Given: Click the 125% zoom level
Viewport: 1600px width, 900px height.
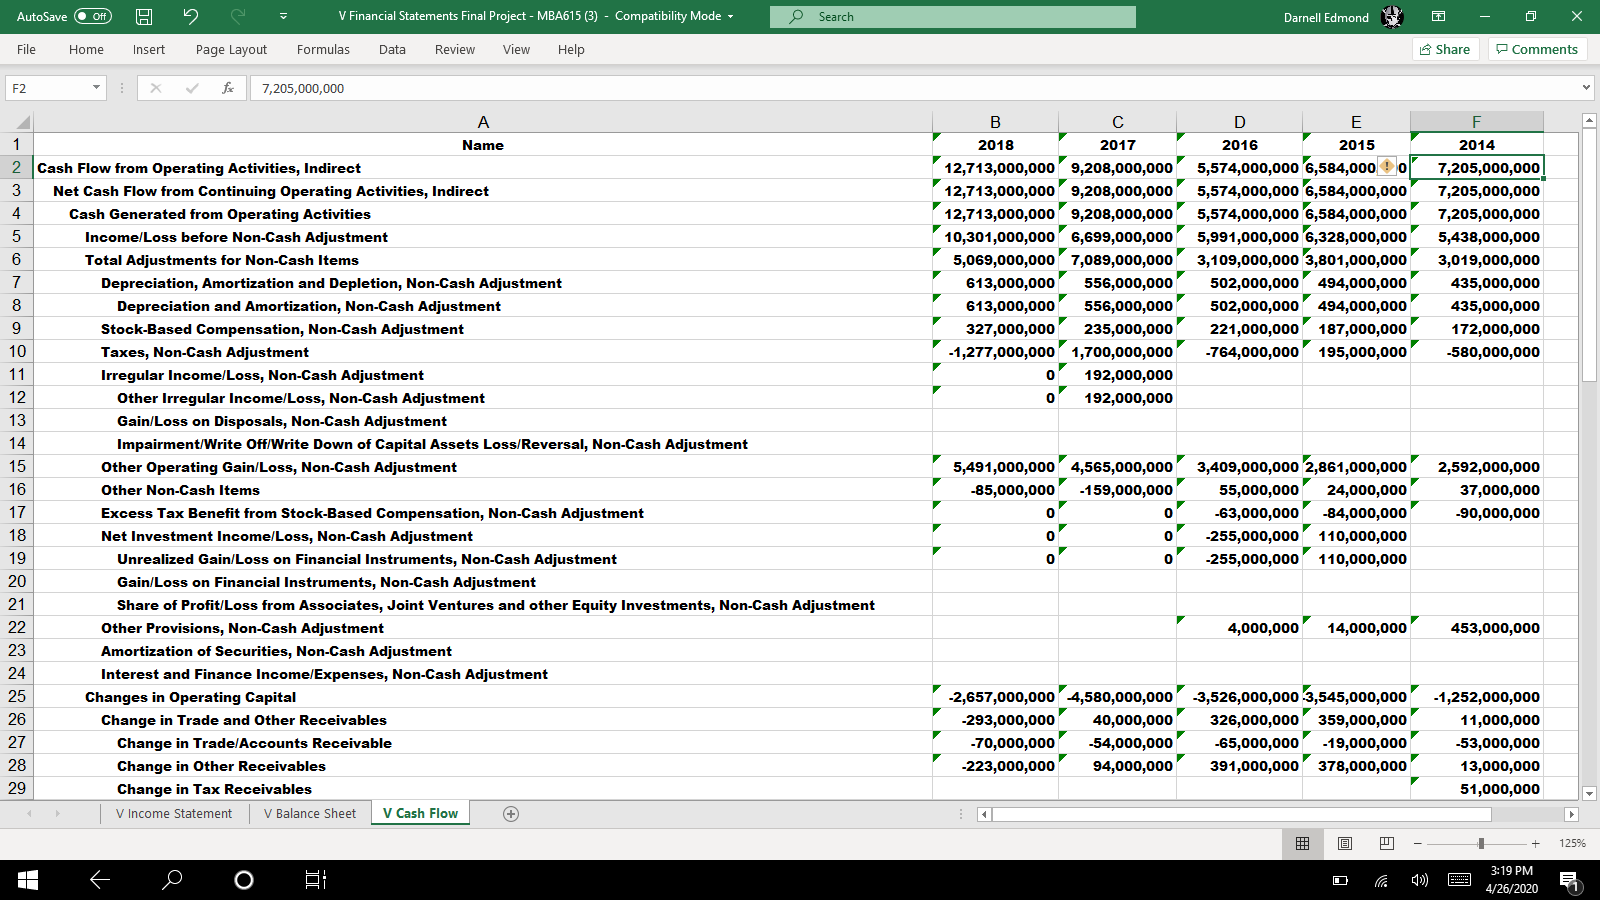Looking at the screenshot, I should coord(1572,843).
